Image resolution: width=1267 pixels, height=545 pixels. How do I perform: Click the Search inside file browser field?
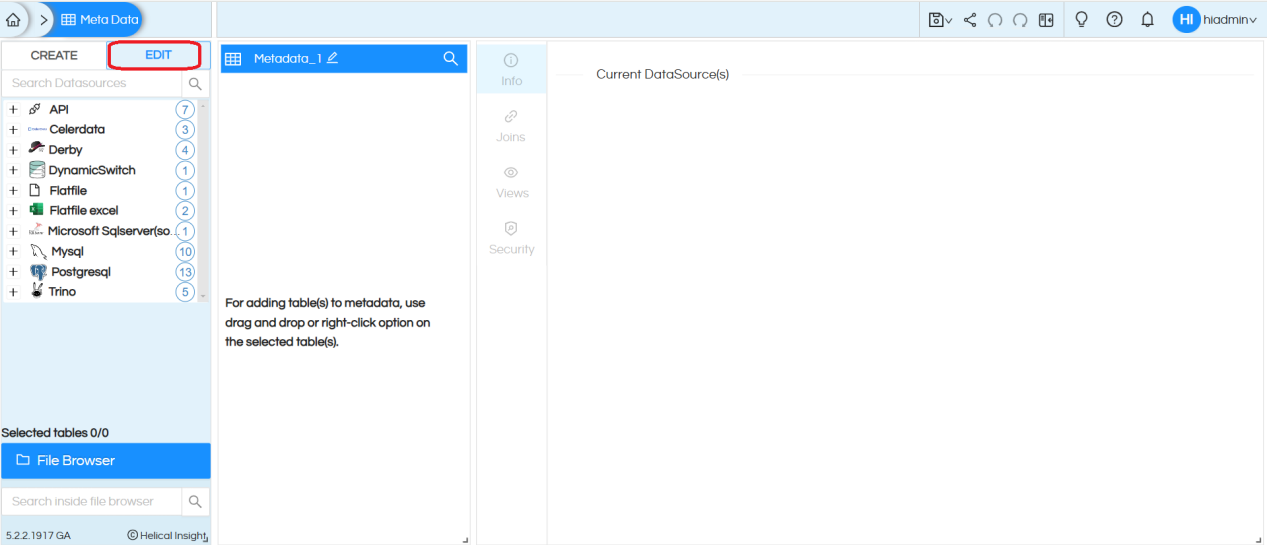(x=92, y=501)
